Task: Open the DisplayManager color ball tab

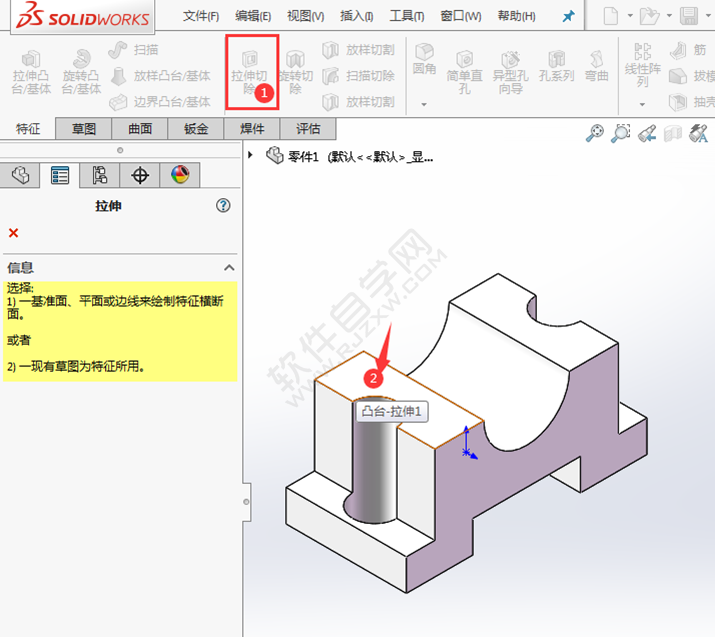Action: [x=180, y=175]
